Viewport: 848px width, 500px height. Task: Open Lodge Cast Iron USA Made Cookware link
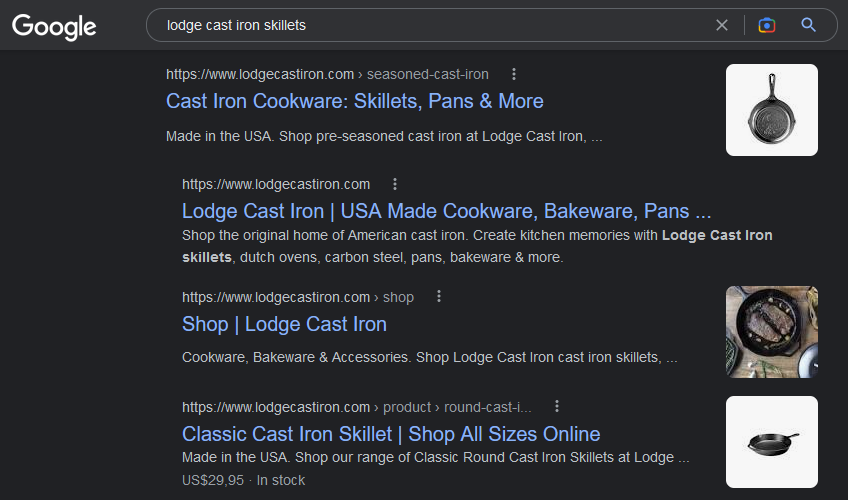click(x=446, y=211)
